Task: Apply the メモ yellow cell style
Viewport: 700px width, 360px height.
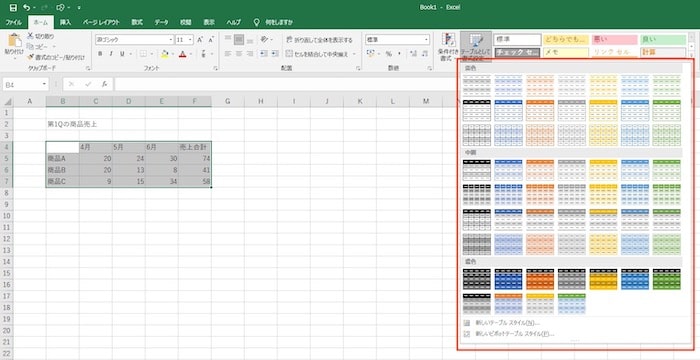Action: [566, 53]
